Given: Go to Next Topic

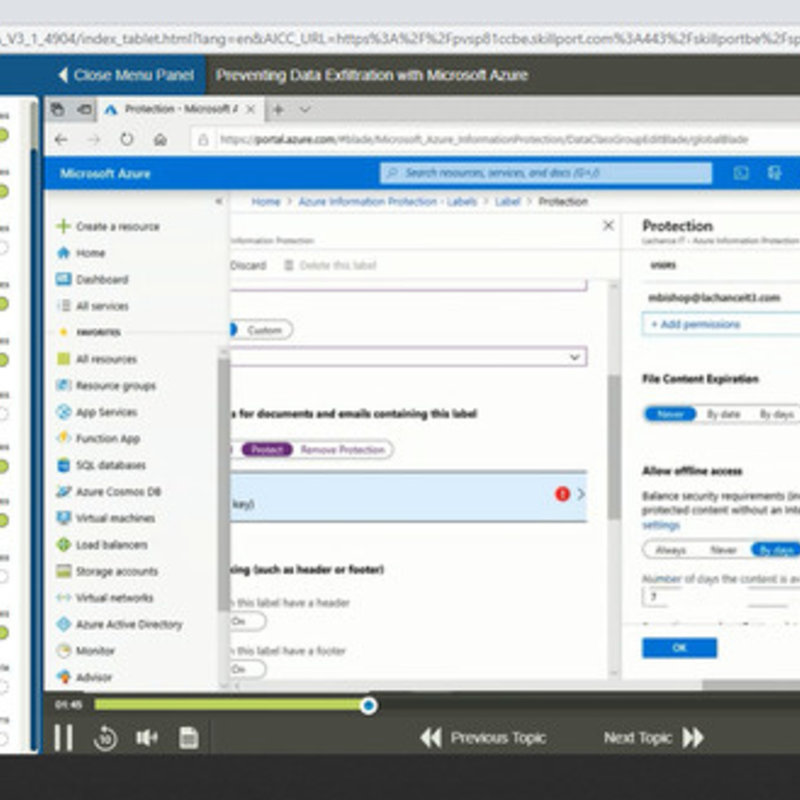Looking at the screenshot, I should [654, 738].
